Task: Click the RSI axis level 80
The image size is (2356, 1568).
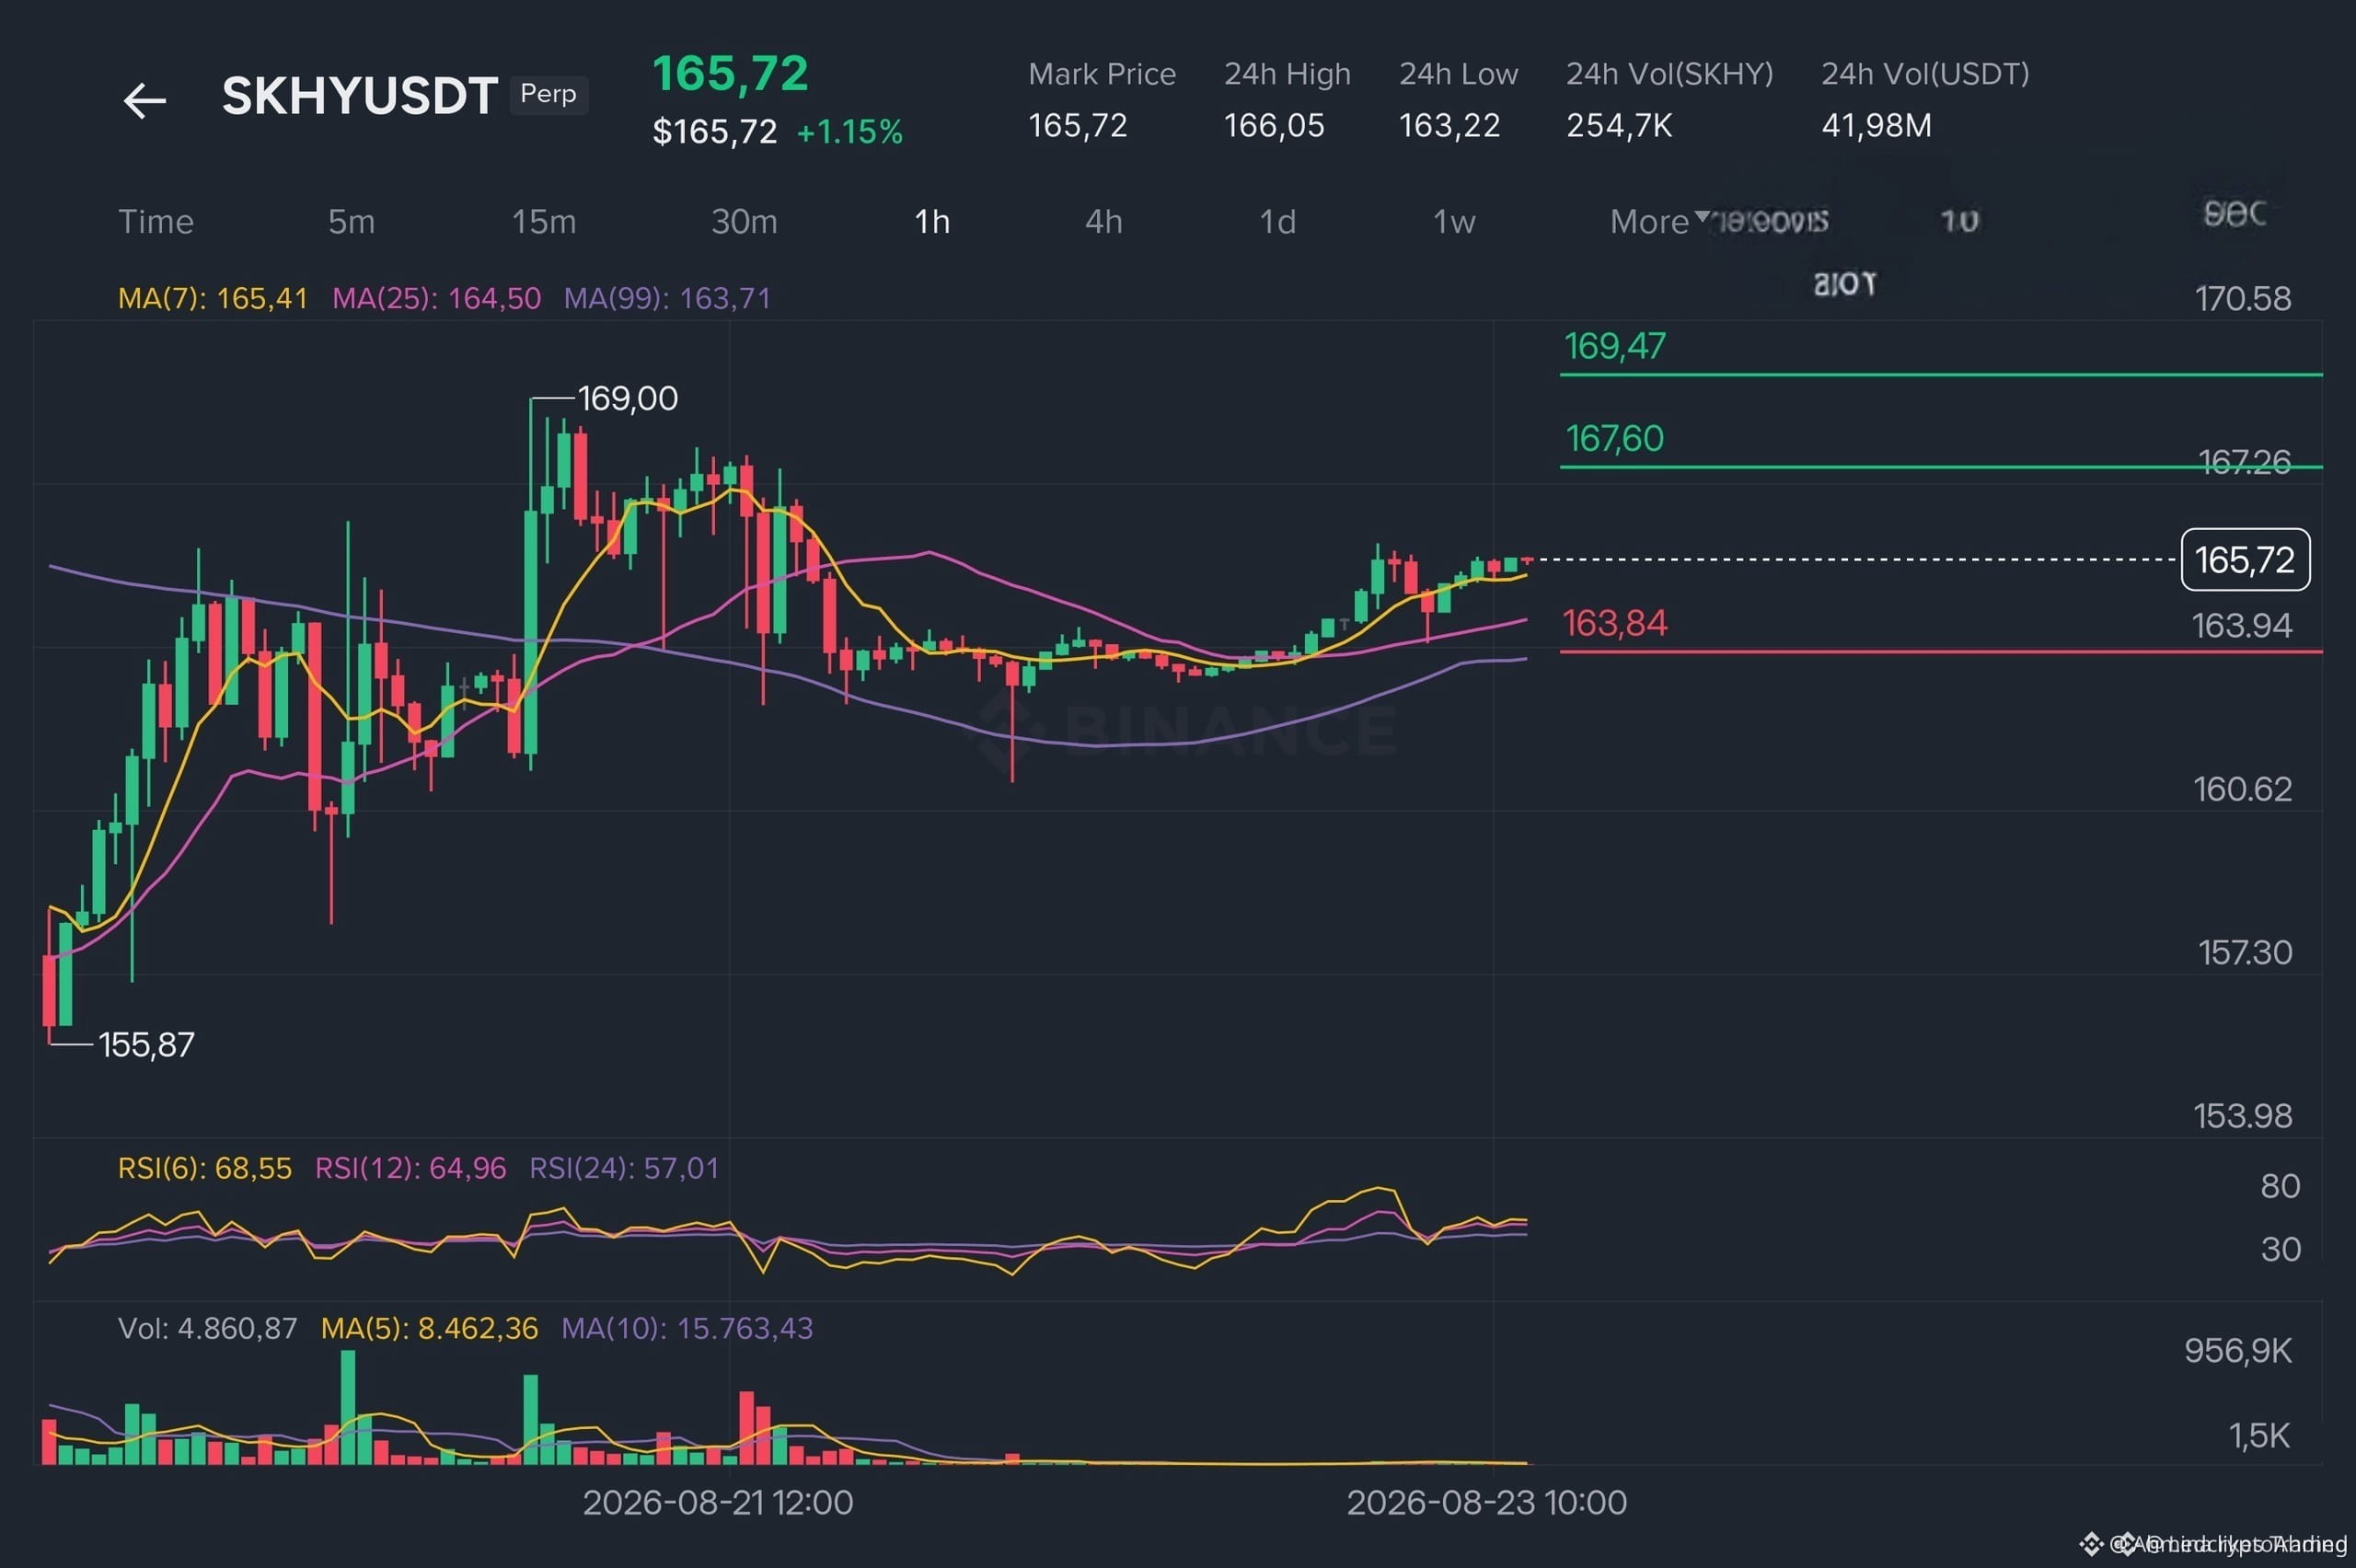Action: coord(2280,1186)
